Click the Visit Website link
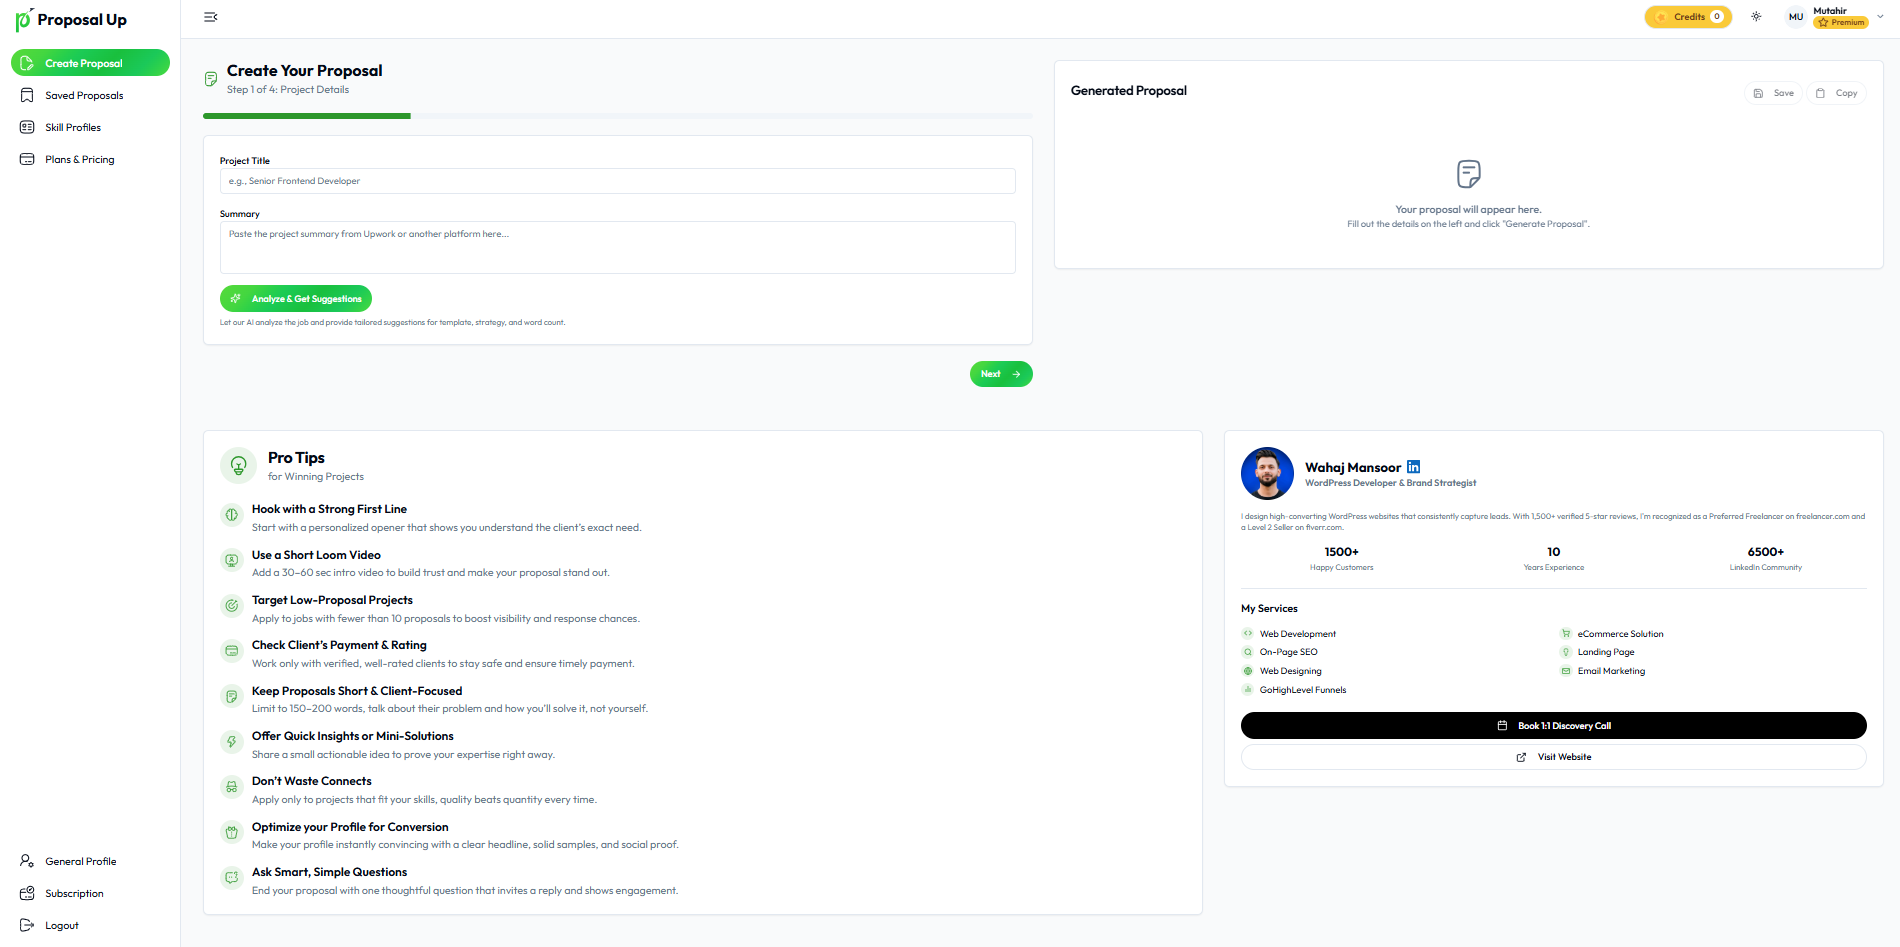 point(1553,757)
